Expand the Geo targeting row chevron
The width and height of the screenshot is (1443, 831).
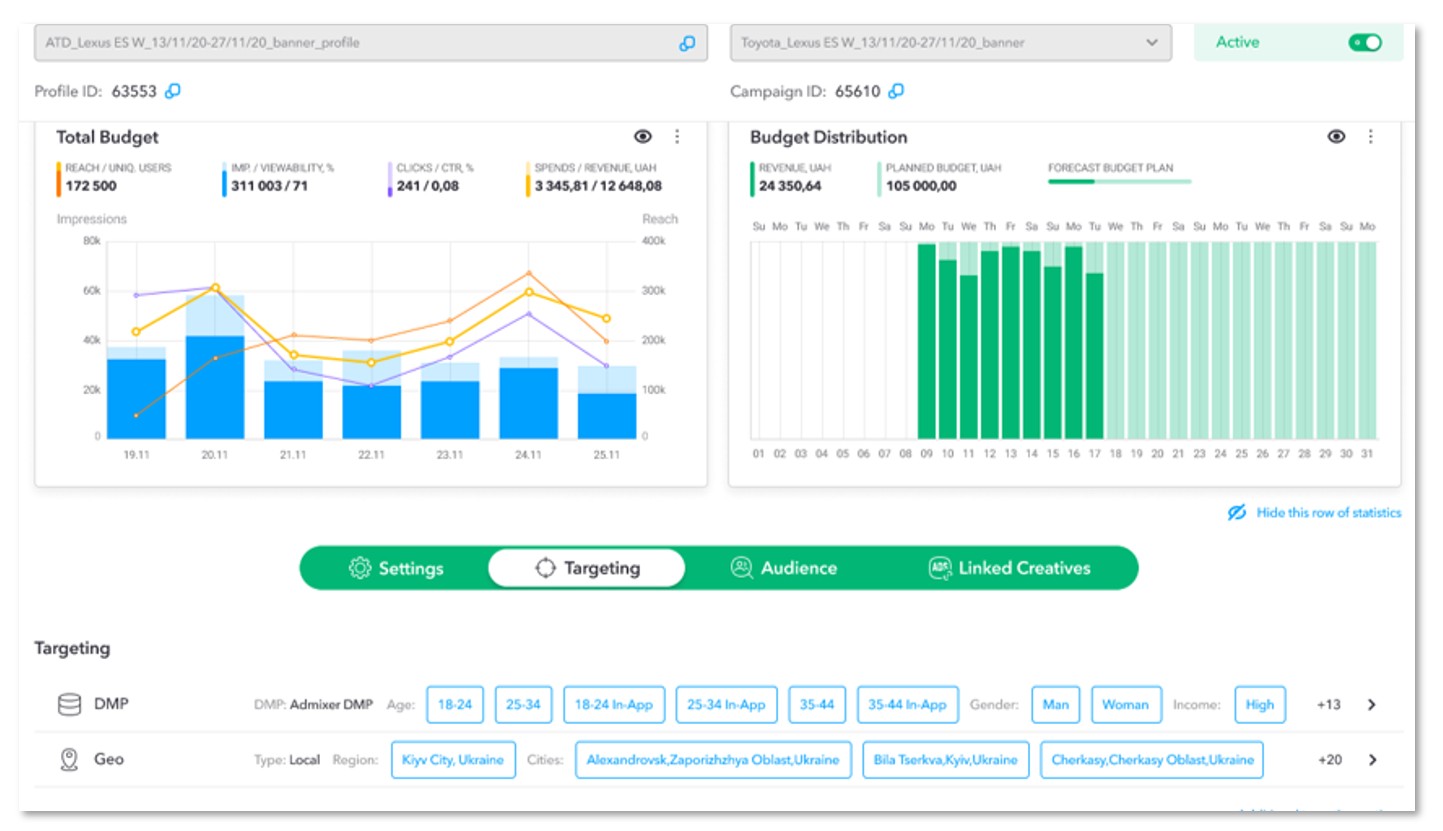[1372, 760]
